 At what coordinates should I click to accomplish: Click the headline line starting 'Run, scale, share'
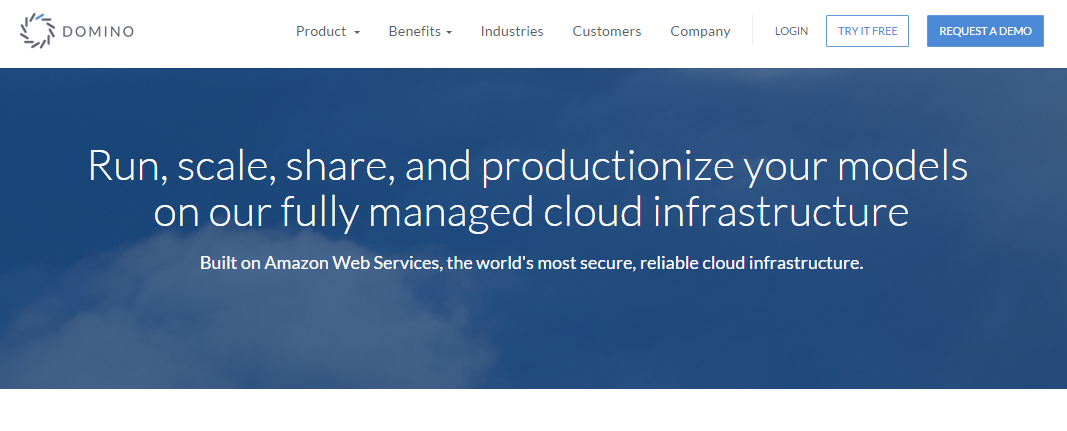pyautogui.click(x=528, y=166)
